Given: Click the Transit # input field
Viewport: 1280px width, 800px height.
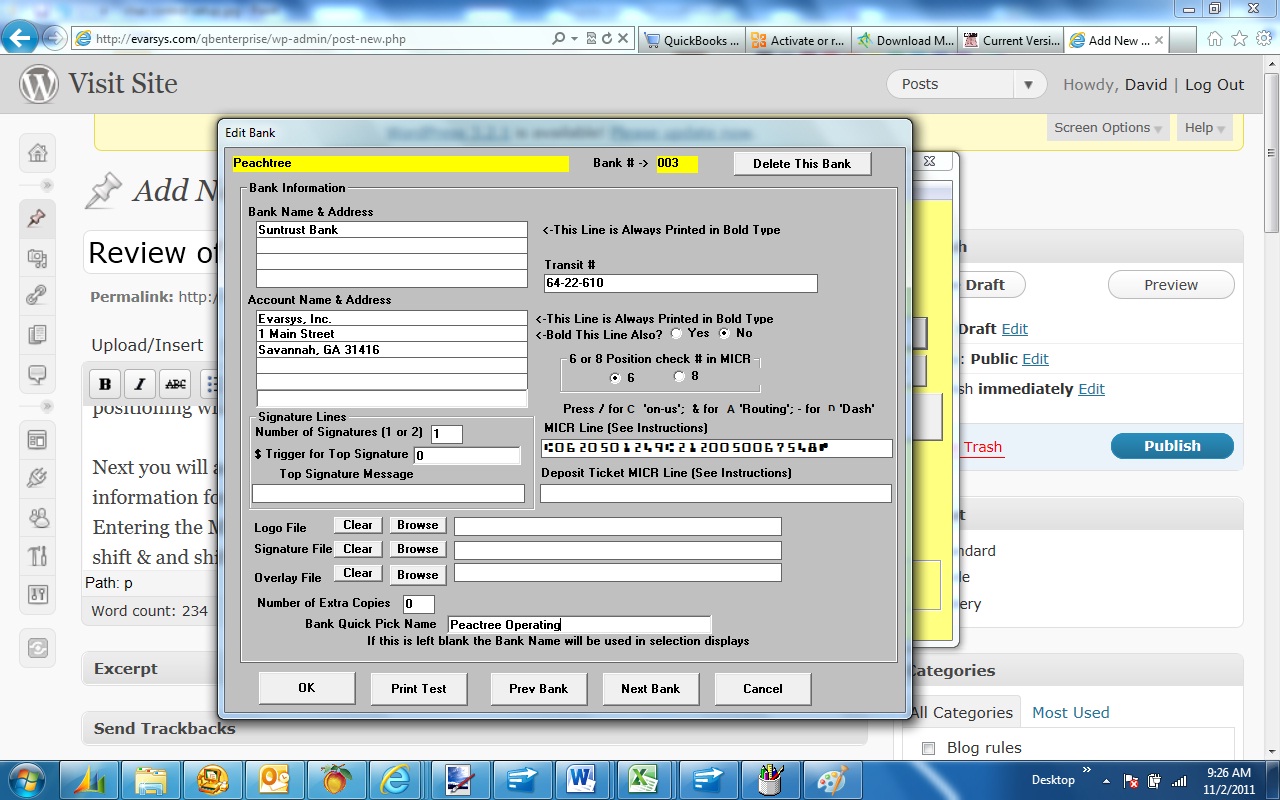Looking at the screenshot, I should pyautogui.click(x=681, y=283).
